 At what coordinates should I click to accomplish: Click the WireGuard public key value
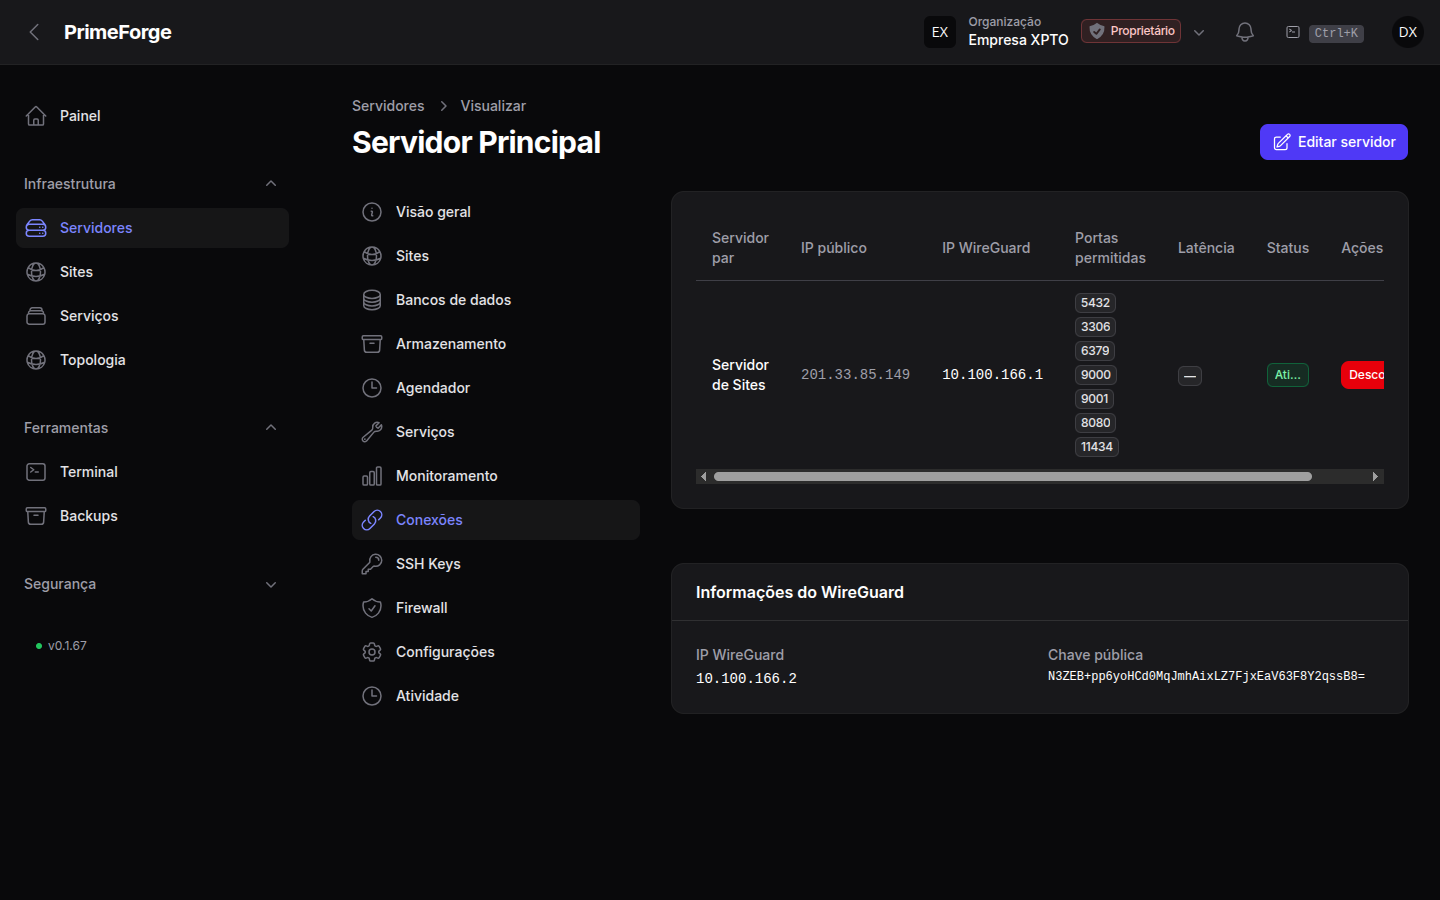coord(1206,677)
